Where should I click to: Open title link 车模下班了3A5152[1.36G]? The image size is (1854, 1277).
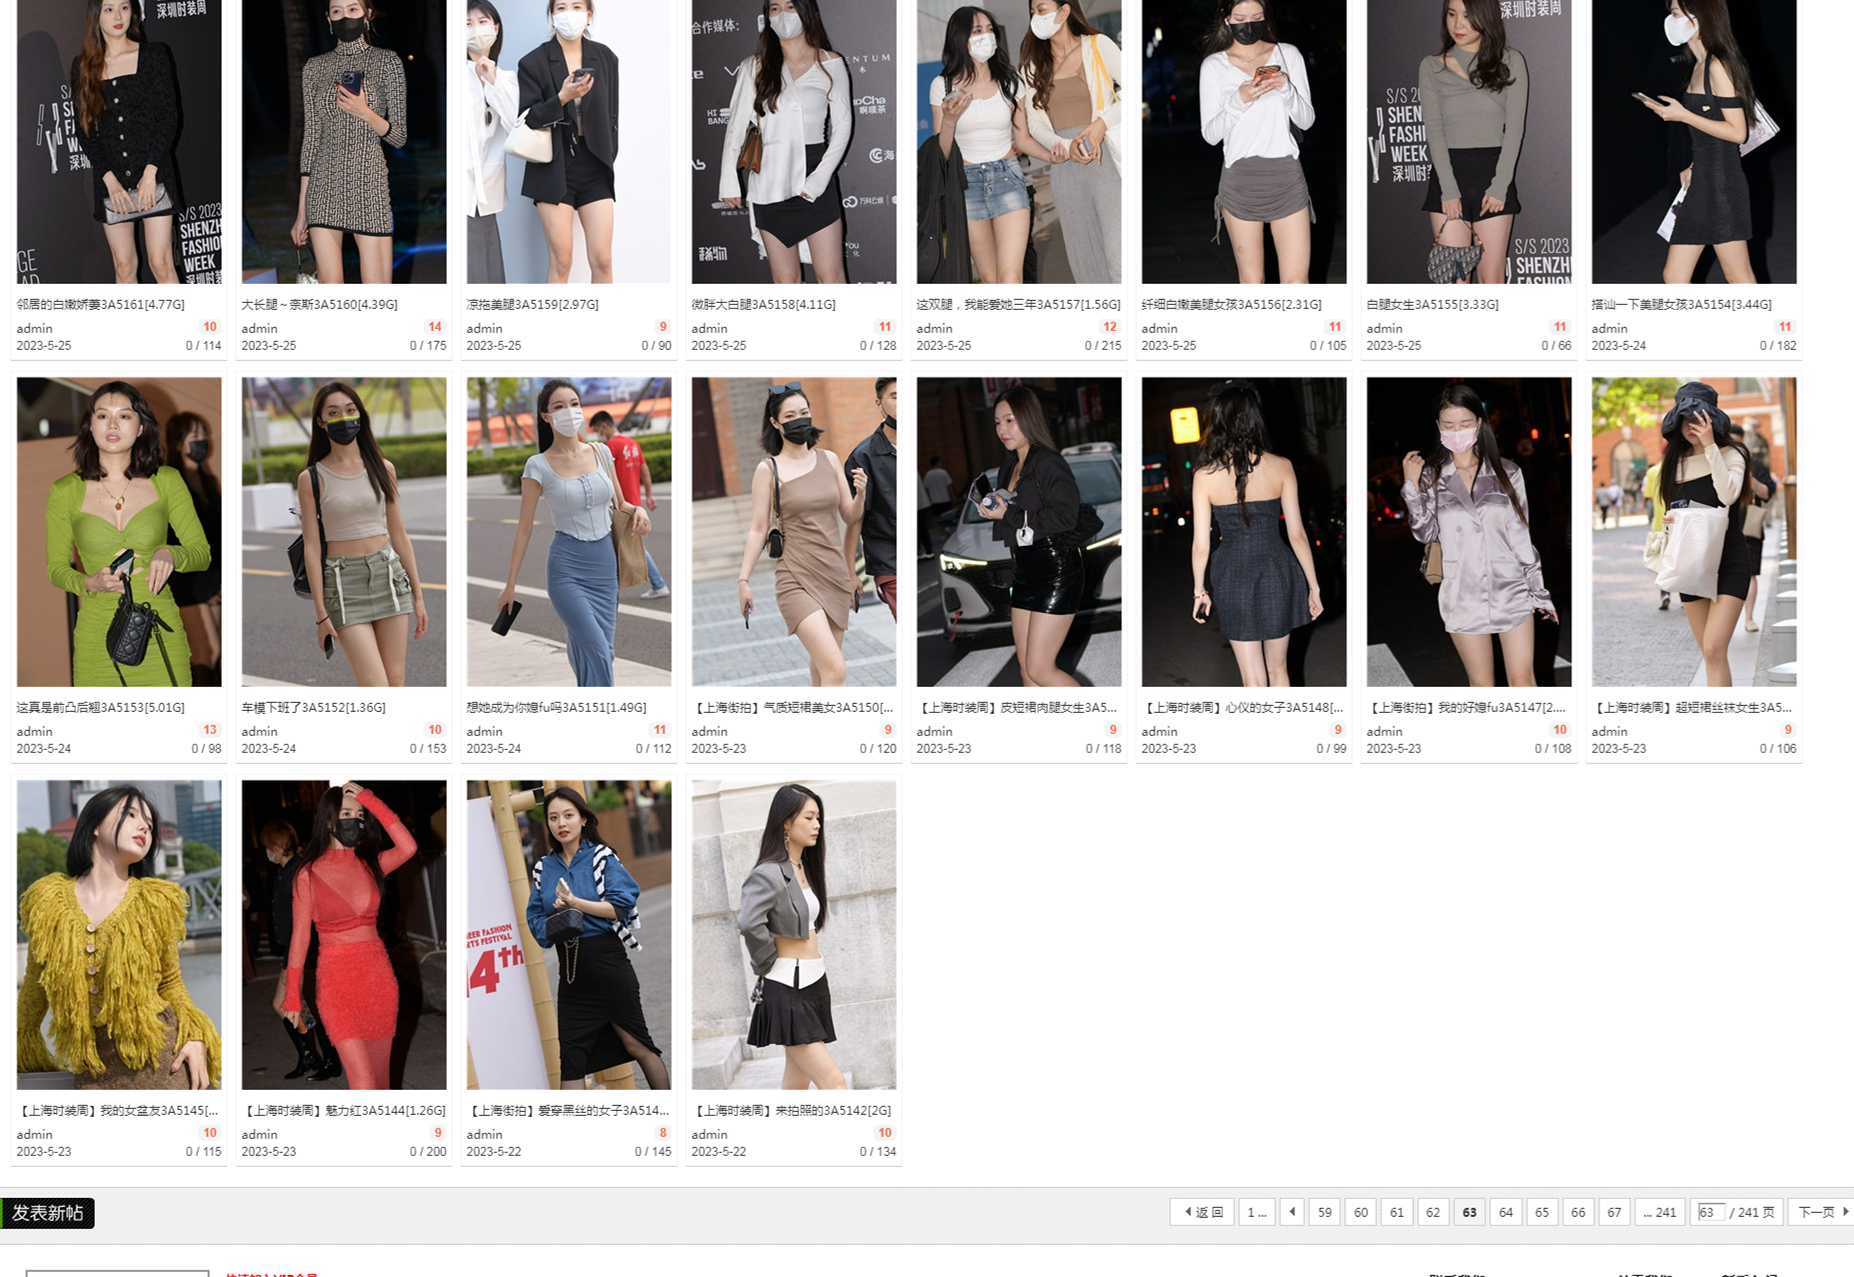click(314, 707)
